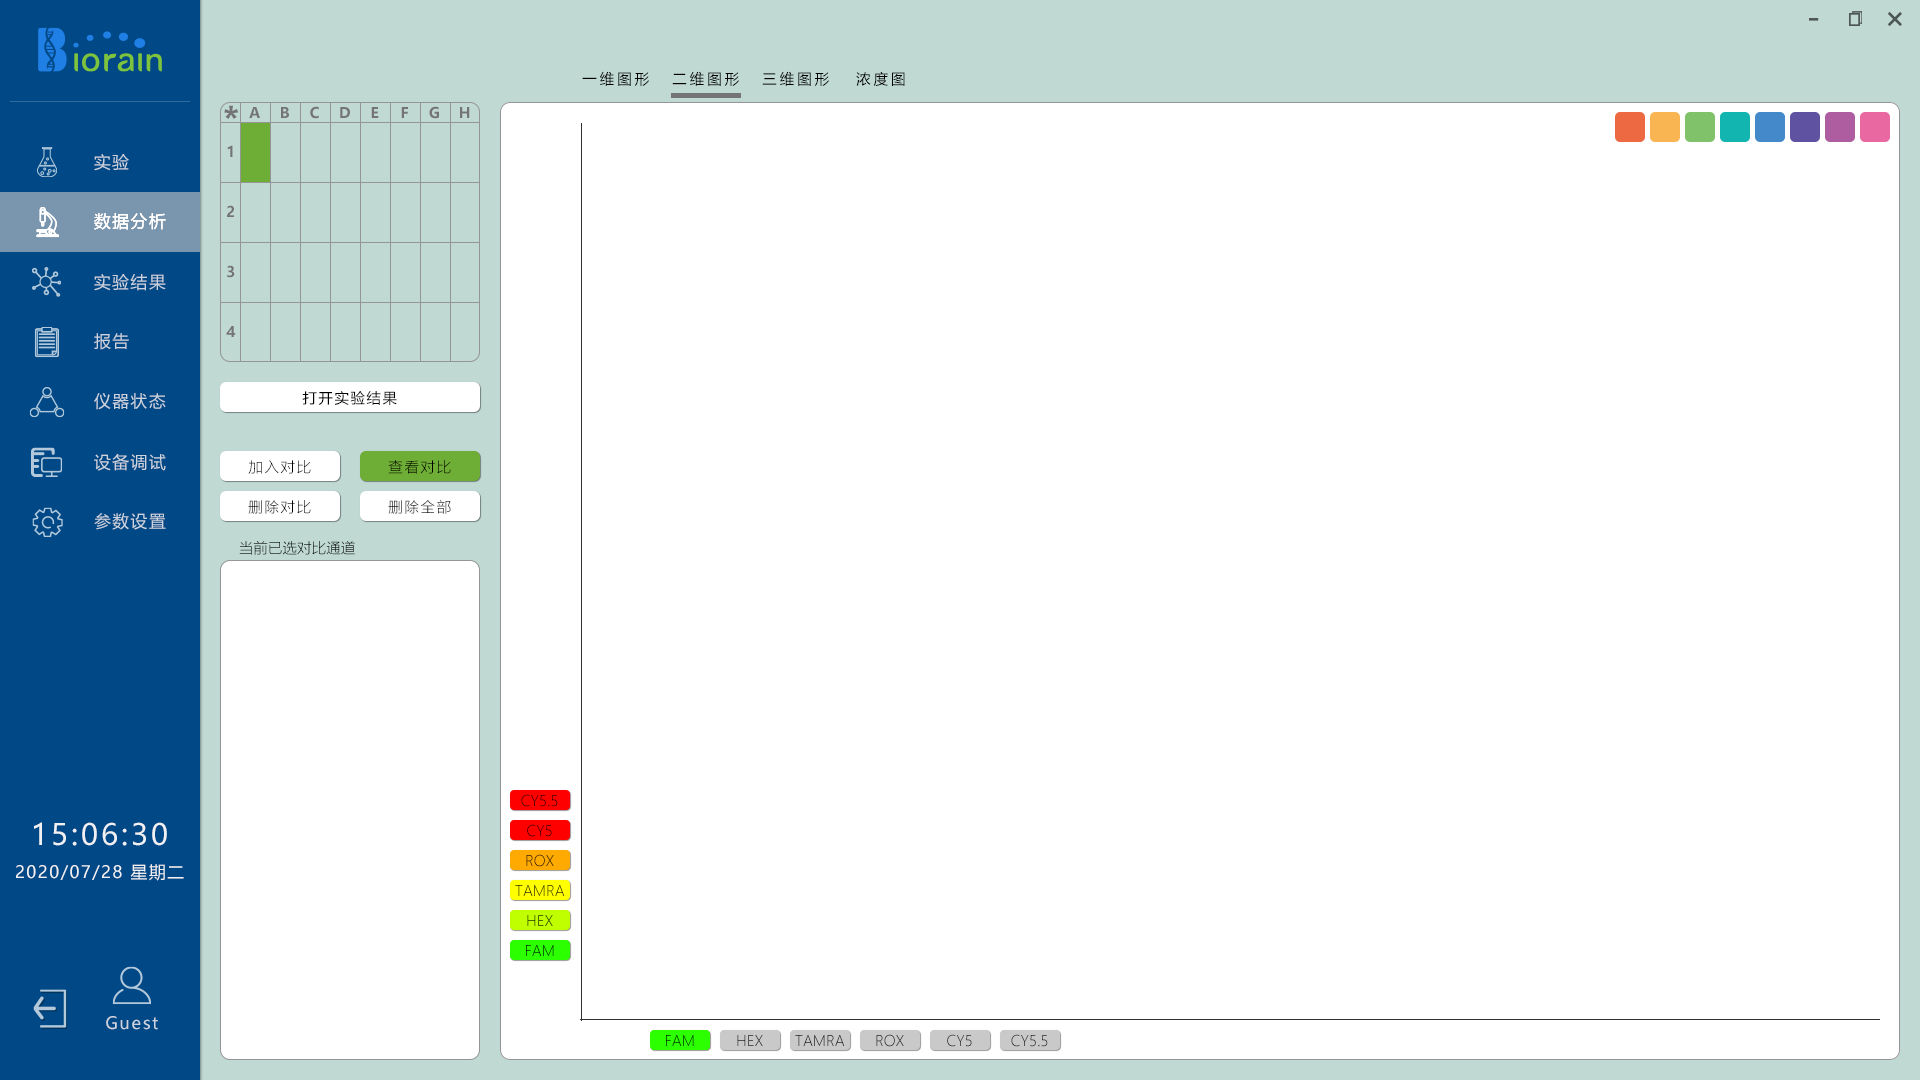Click the gear icon for 参数设置

point(47,522)
